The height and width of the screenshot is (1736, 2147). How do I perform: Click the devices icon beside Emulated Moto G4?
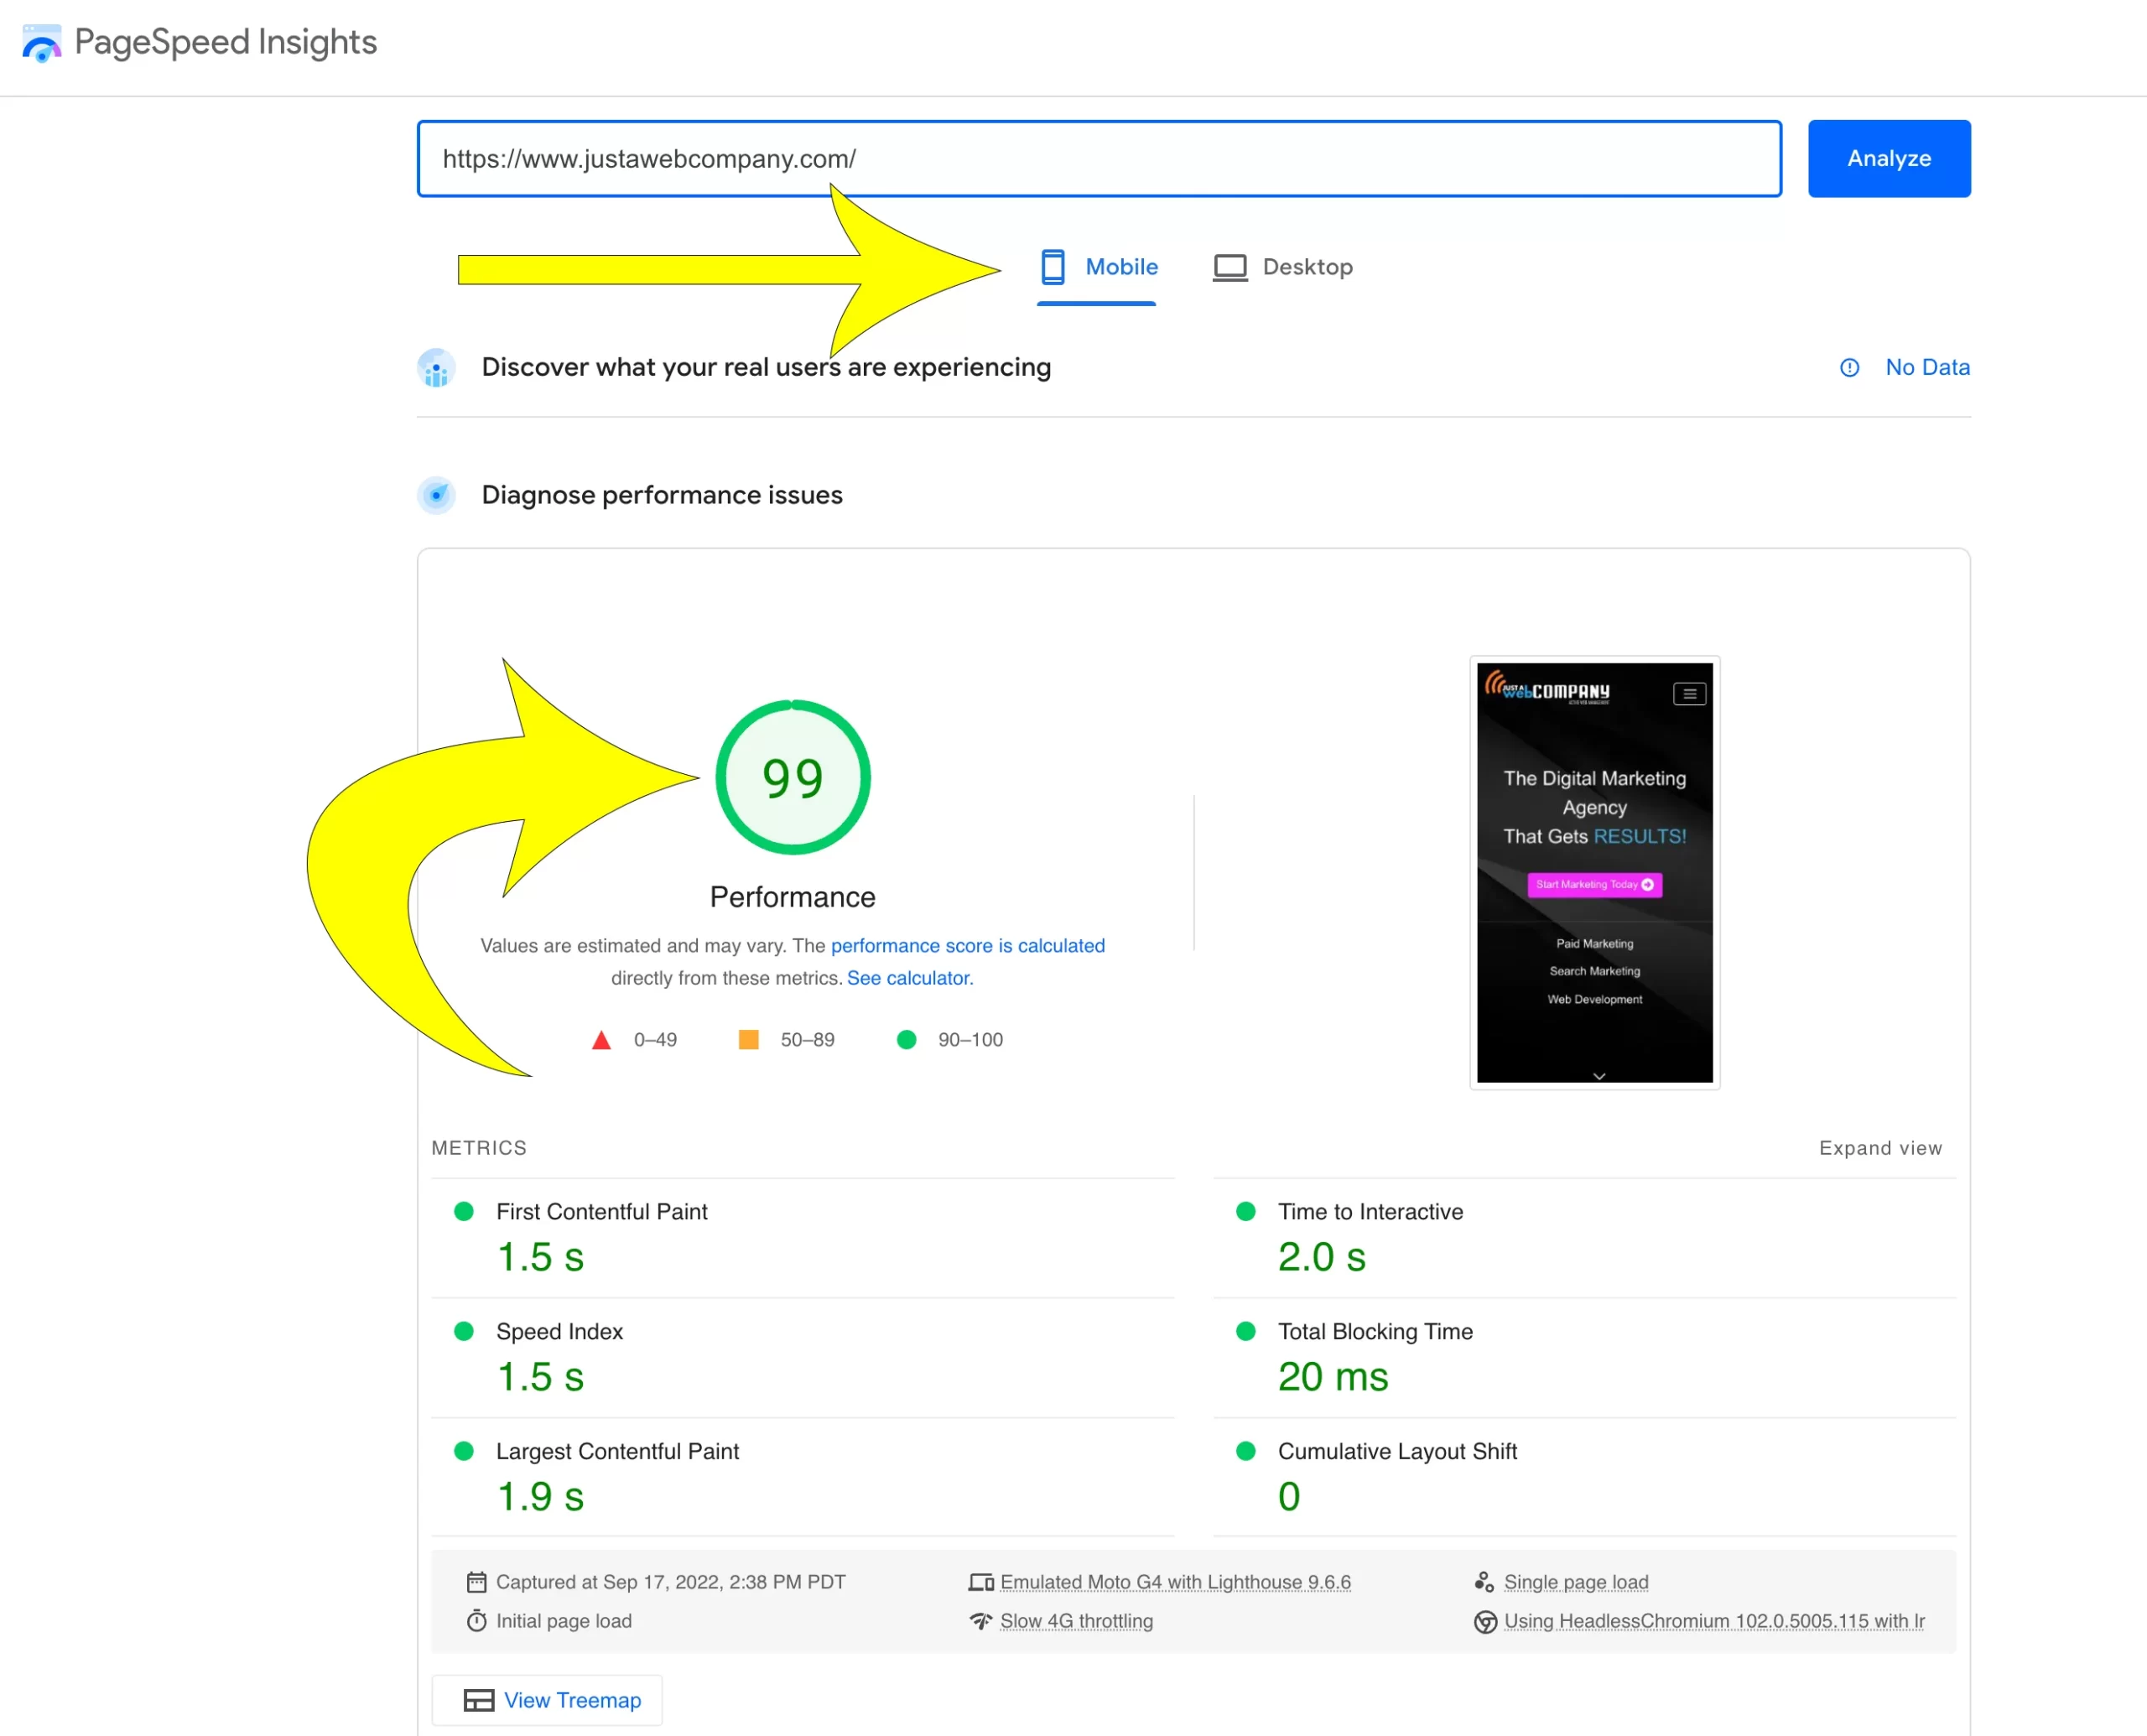(x=981, y=1583)
